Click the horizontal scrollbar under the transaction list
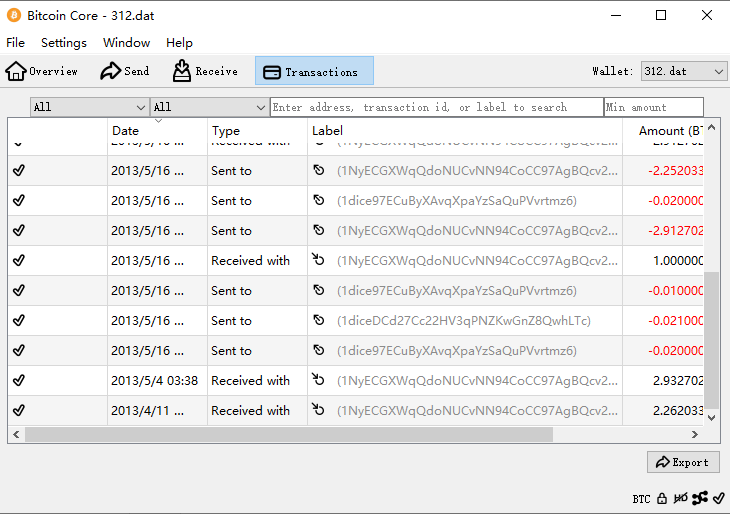This screenshot has width=730, height=514. 288,434
